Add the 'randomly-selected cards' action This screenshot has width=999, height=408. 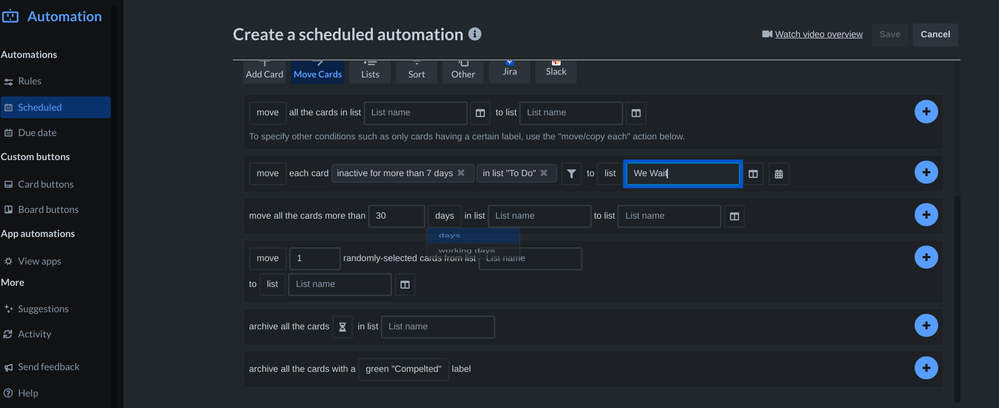pos(926,257)
